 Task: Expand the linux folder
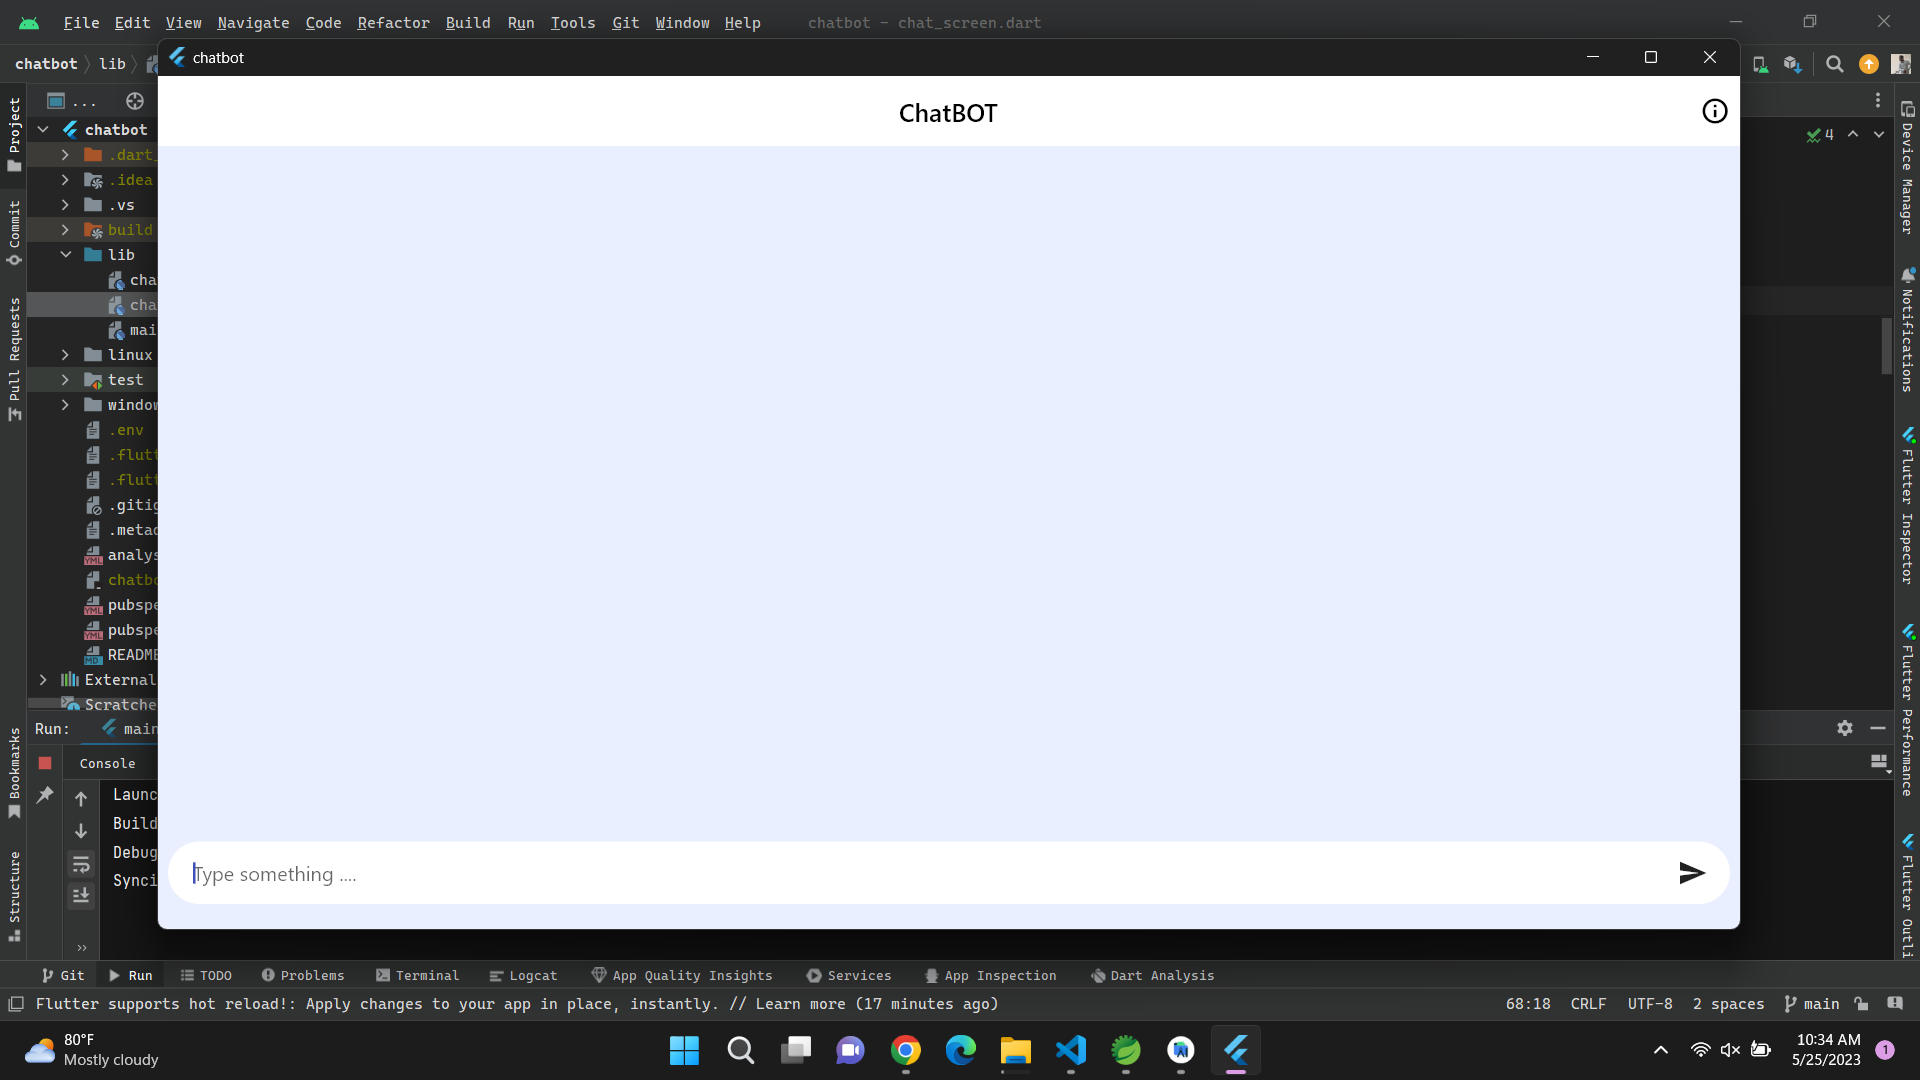point(65,355)
